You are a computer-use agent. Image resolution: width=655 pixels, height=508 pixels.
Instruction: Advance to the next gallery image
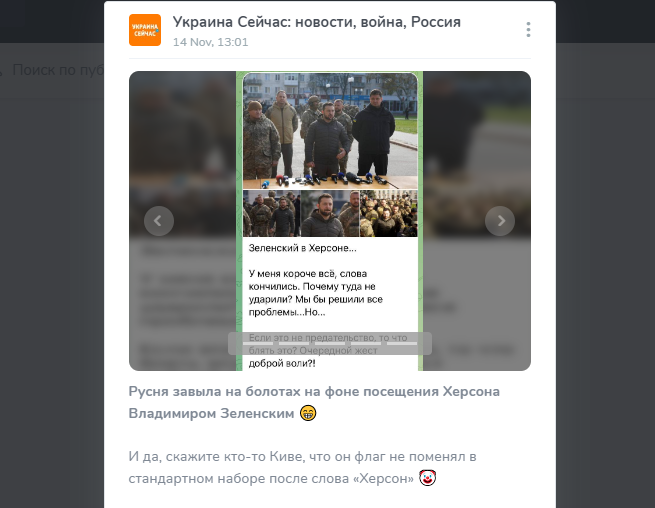[500, 221]
